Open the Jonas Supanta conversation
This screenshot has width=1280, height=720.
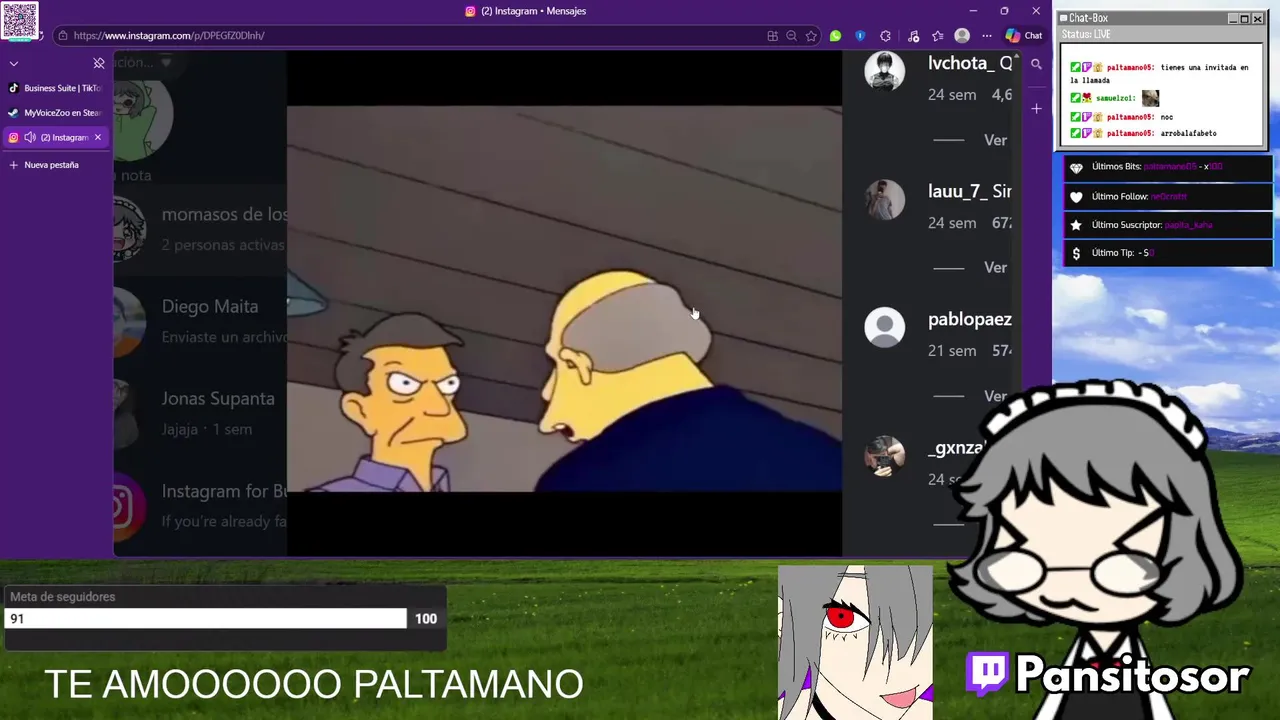click(x=200, y=413)
